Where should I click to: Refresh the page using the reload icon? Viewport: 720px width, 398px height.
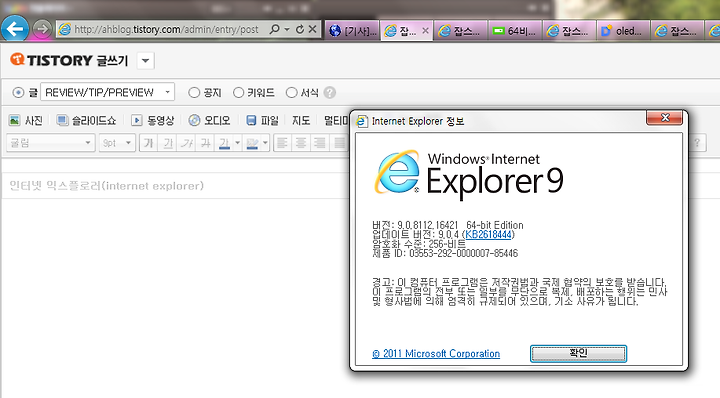[x=300, y=29]
